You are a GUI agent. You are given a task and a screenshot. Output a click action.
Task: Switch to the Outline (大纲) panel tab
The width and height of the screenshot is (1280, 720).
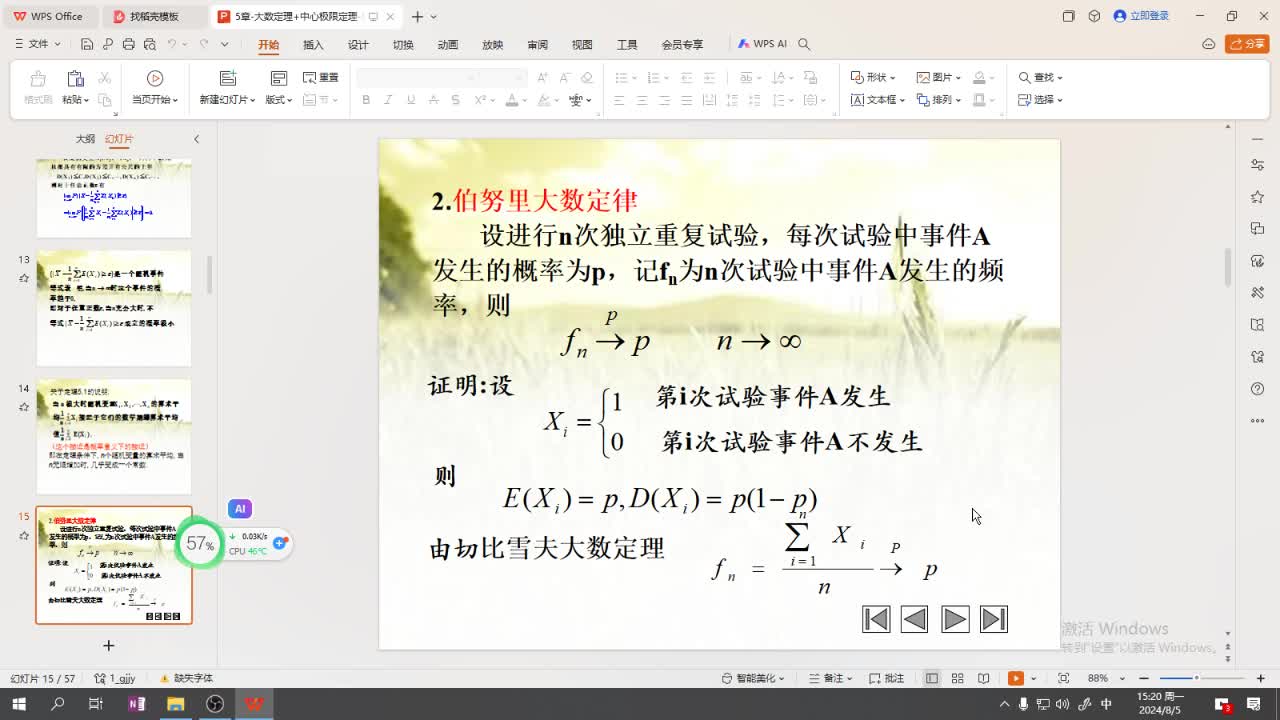coord(86,139)
